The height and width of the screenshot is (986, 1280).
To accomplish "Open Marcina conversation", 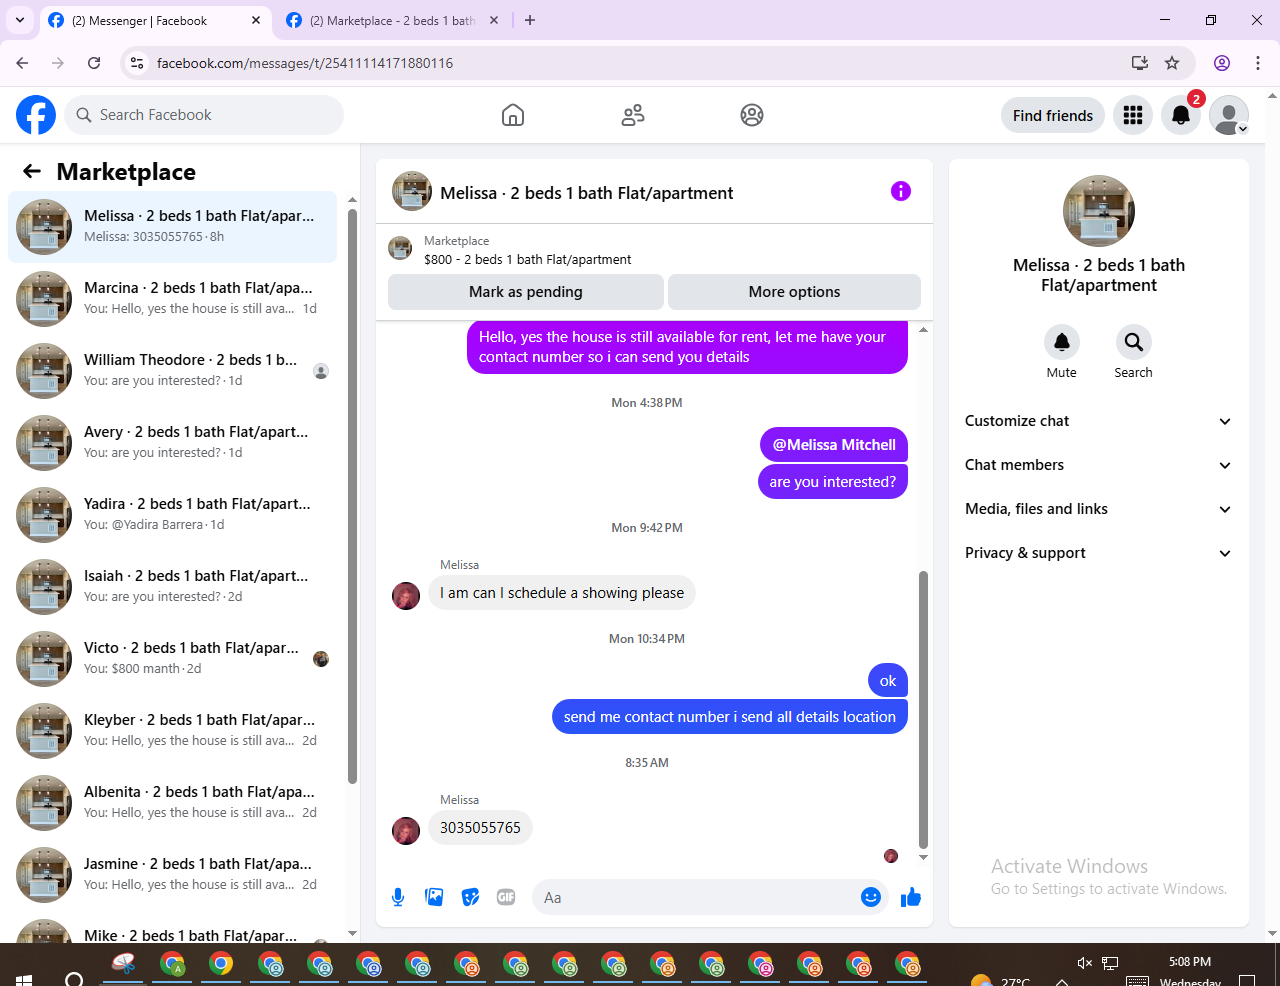I will tap(172, 299).
